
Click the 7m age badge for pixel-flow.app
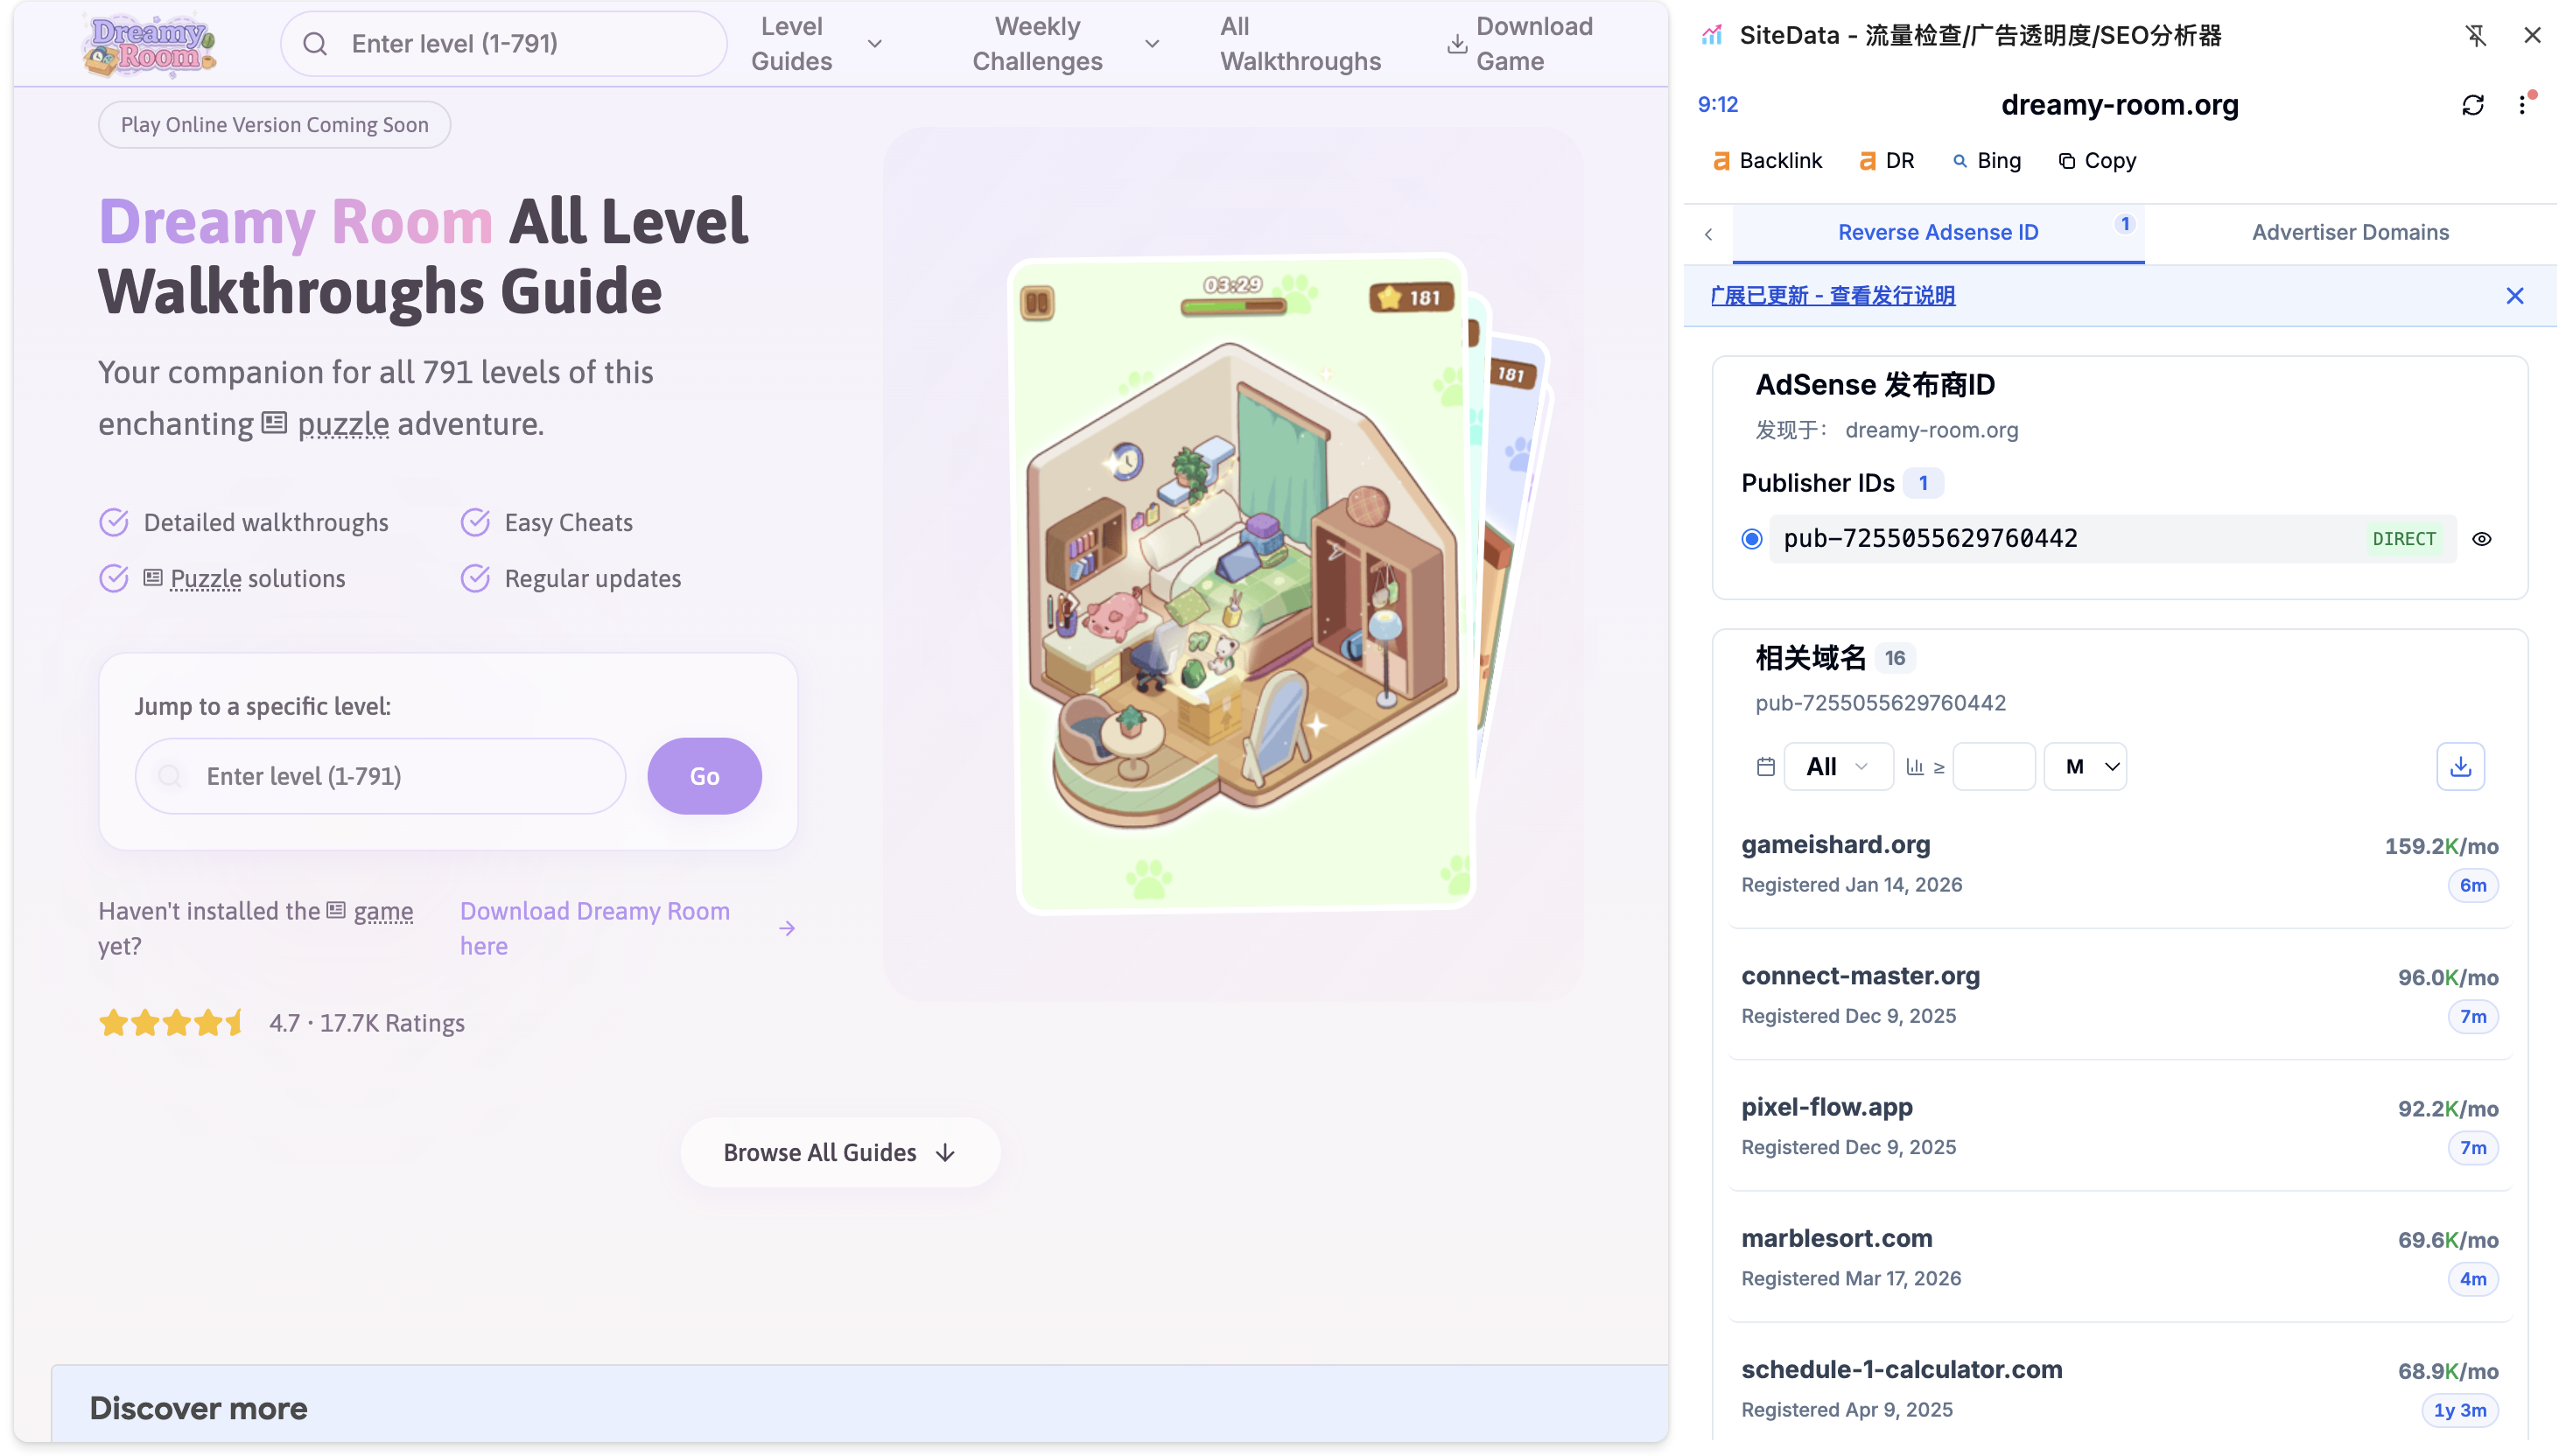tap(2472, 1149)
